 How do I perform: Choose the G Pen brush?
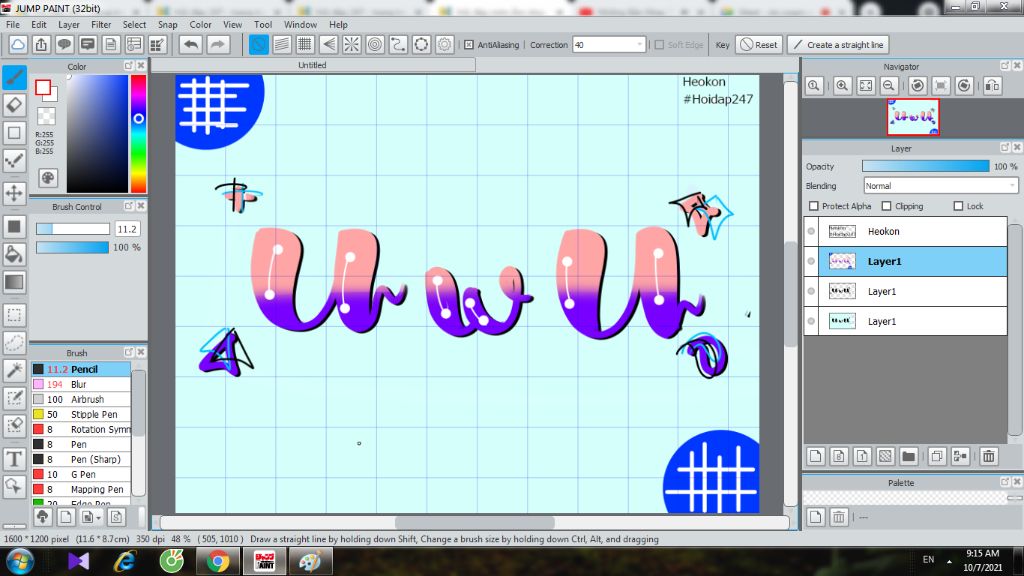pos(81,474)
